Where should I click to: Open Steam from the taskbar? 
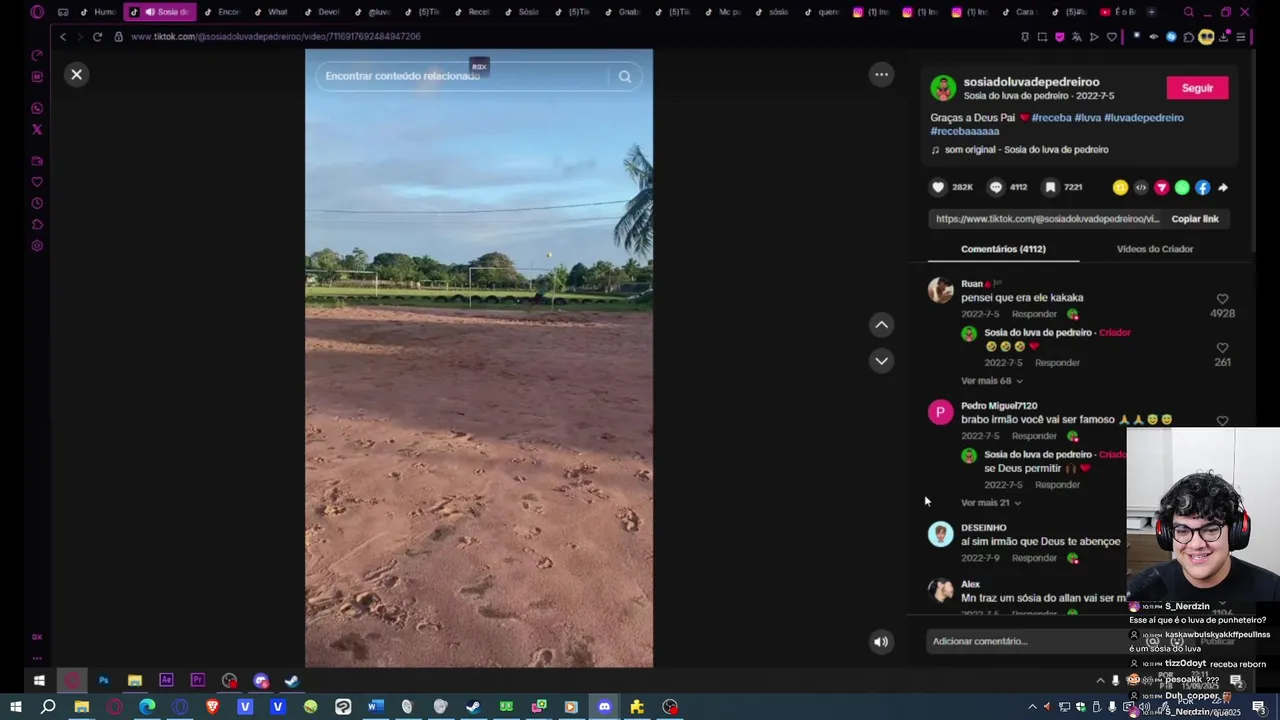473,707
